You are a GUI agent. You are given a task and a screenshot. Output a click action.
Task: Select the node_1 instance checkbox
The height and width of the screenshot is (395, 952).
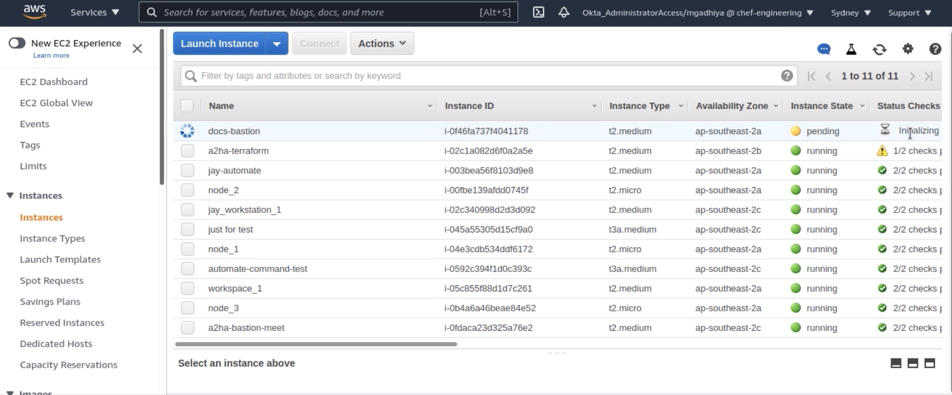(x=187, y=249)
